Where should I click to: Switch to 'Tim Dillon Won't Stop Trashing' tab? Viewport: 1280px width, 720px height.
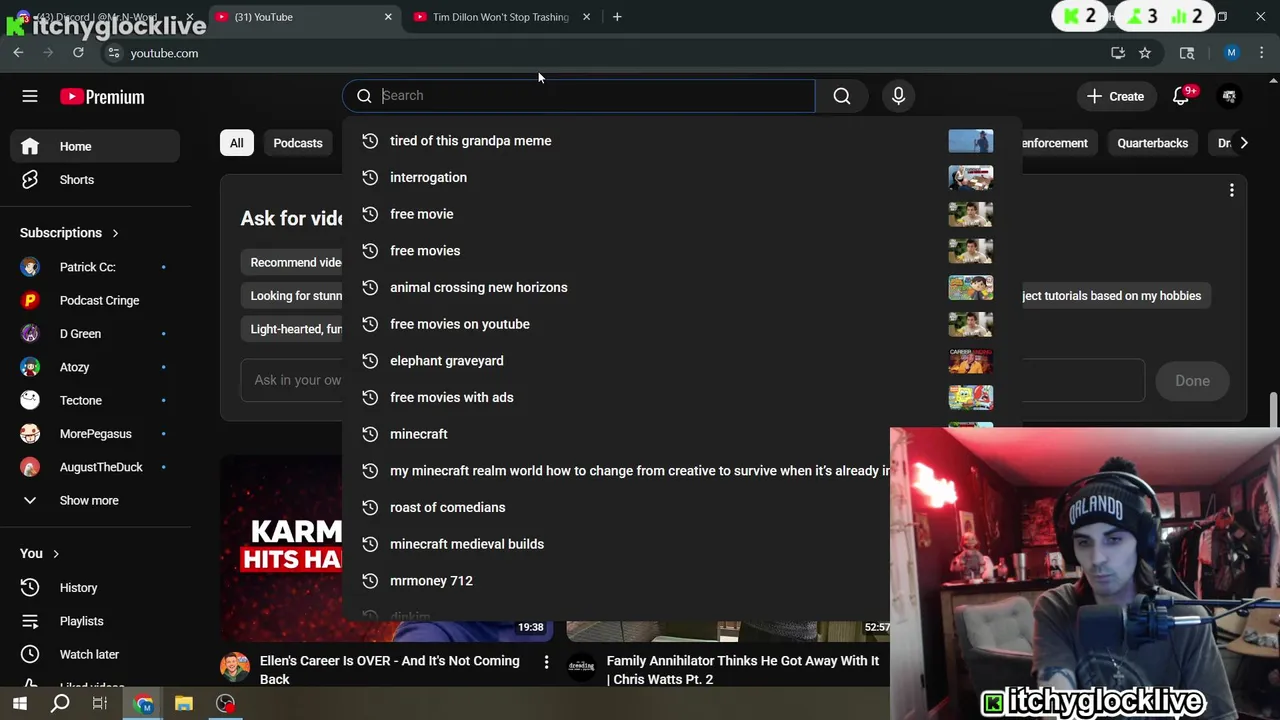pos(501,17)
